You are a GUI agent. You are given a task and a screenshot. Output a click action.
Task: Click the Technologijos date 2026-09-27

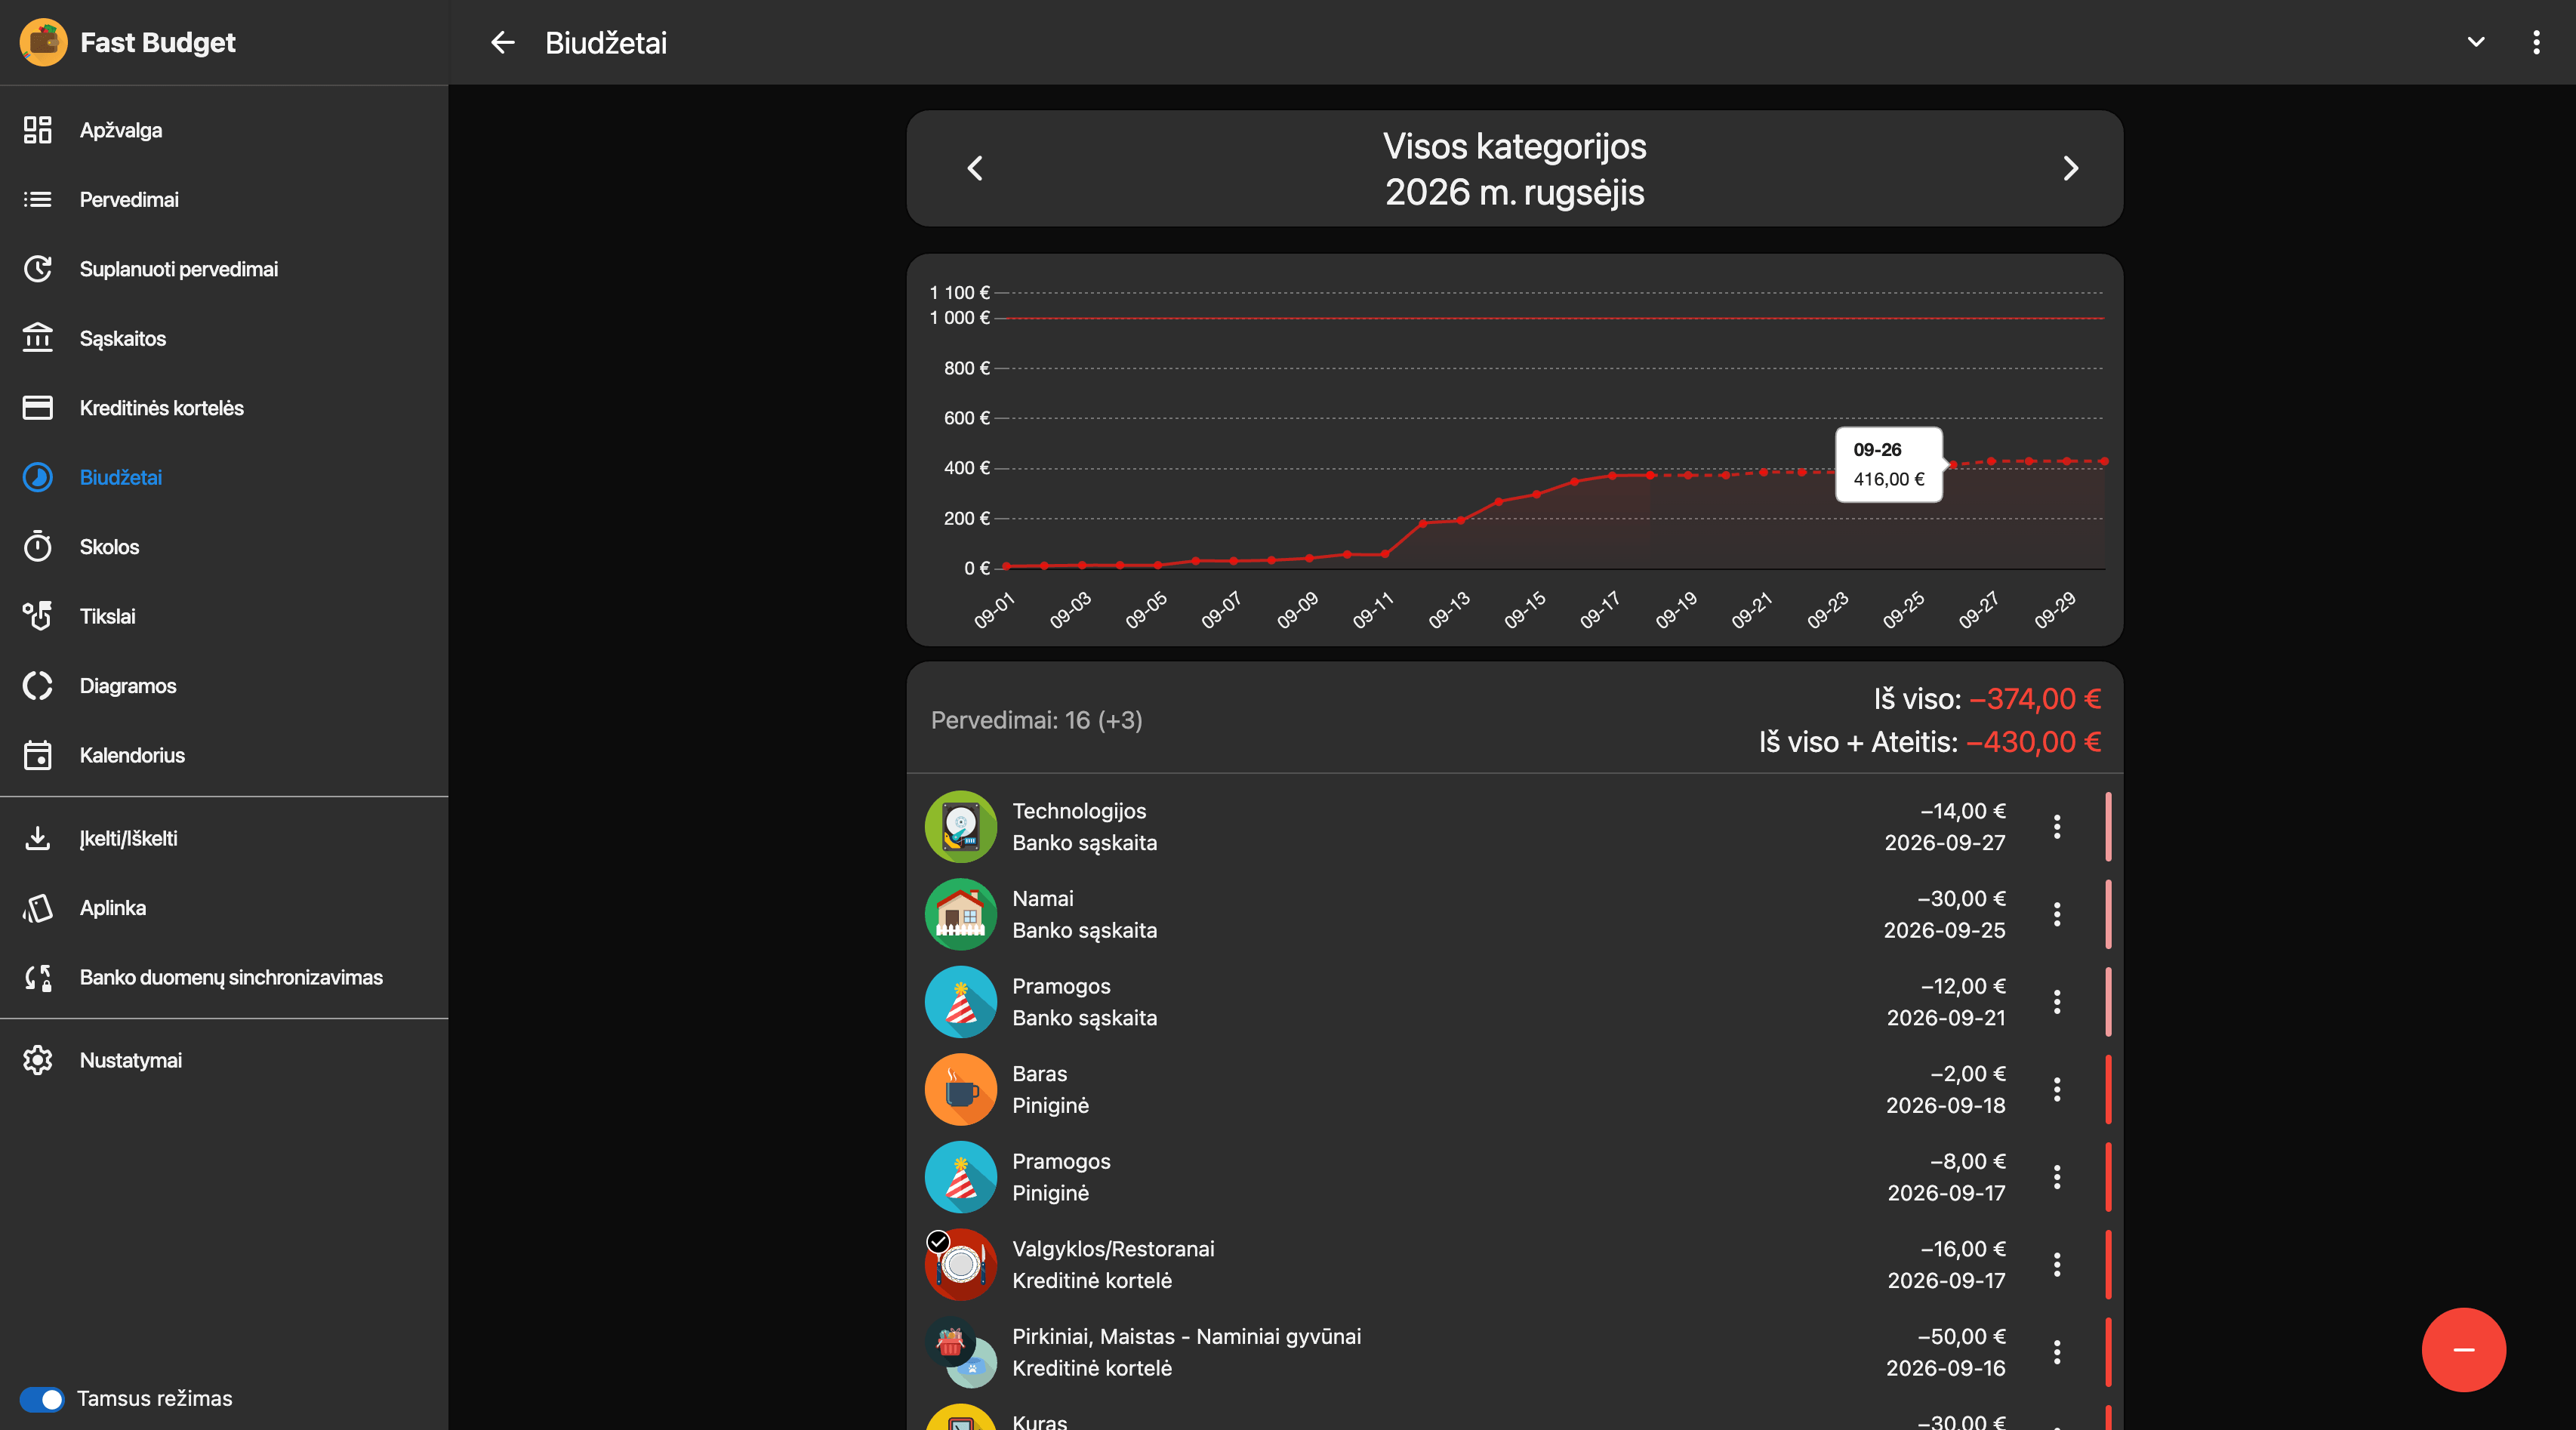(x=1945, y=843)
